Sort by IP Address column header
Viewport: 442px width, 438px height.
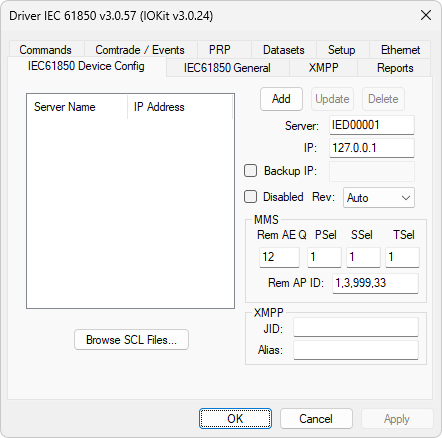180,107
